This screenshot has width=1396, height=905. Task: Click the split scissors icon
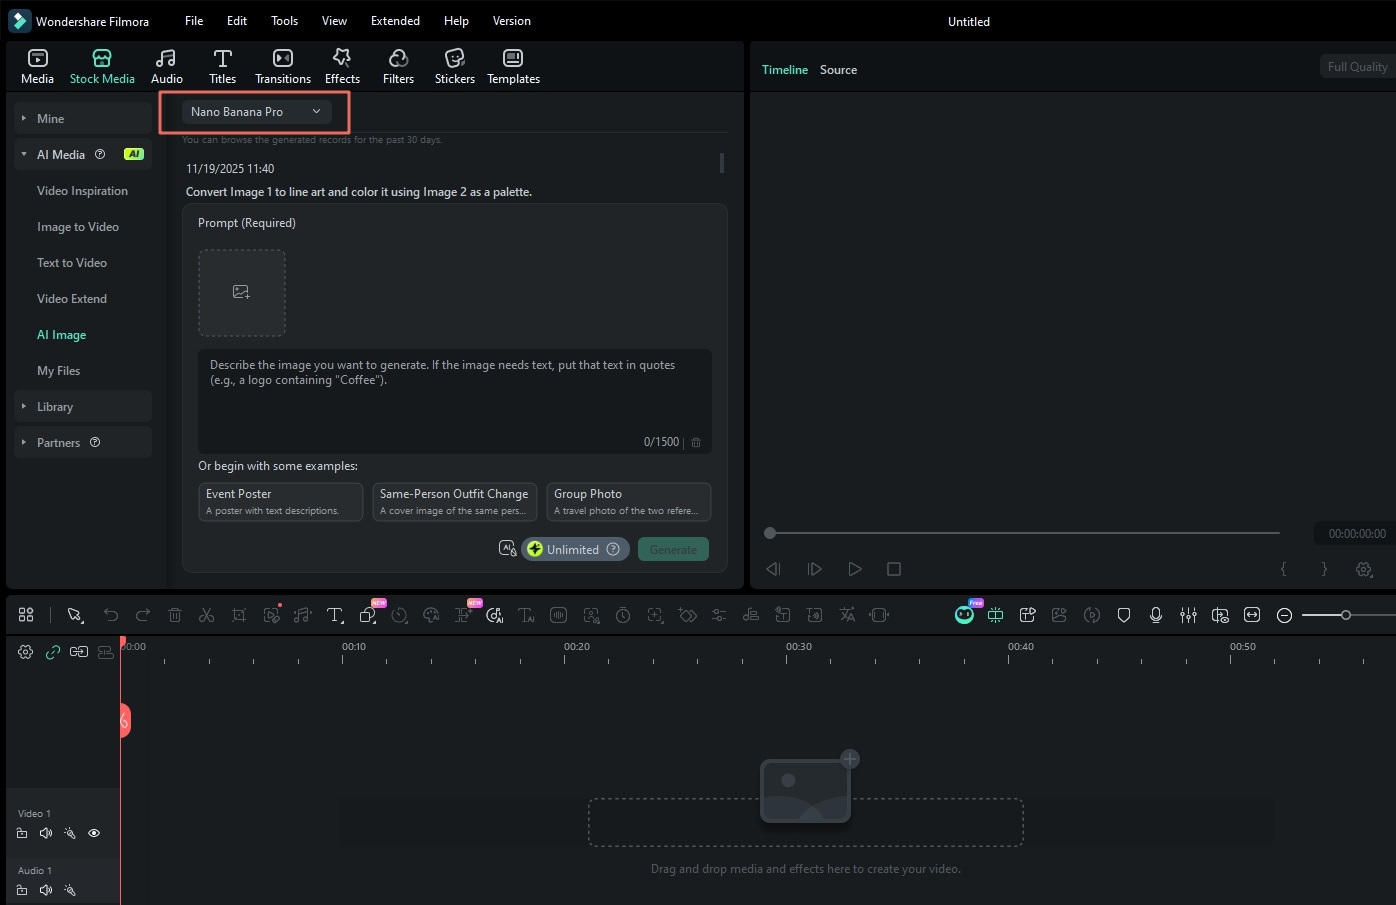pyautogui.click(x=207, y=615)
